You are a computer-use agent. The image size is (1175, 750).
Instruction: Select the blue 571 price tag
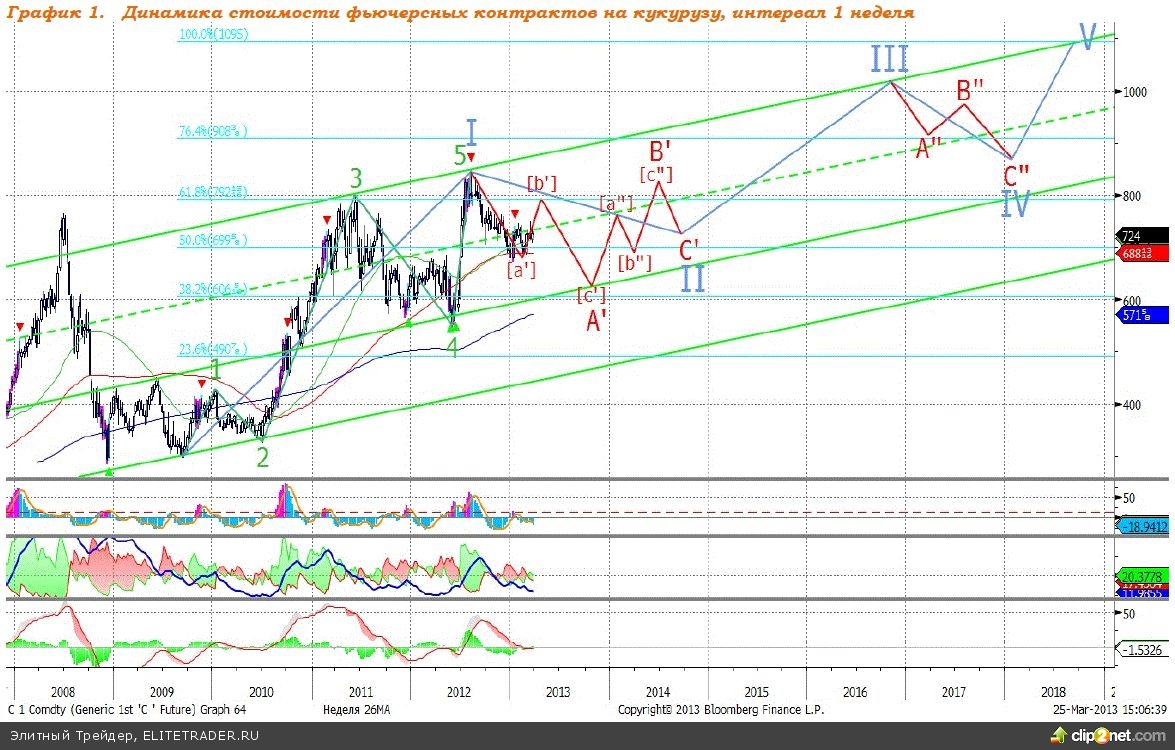coord(1142,315)
